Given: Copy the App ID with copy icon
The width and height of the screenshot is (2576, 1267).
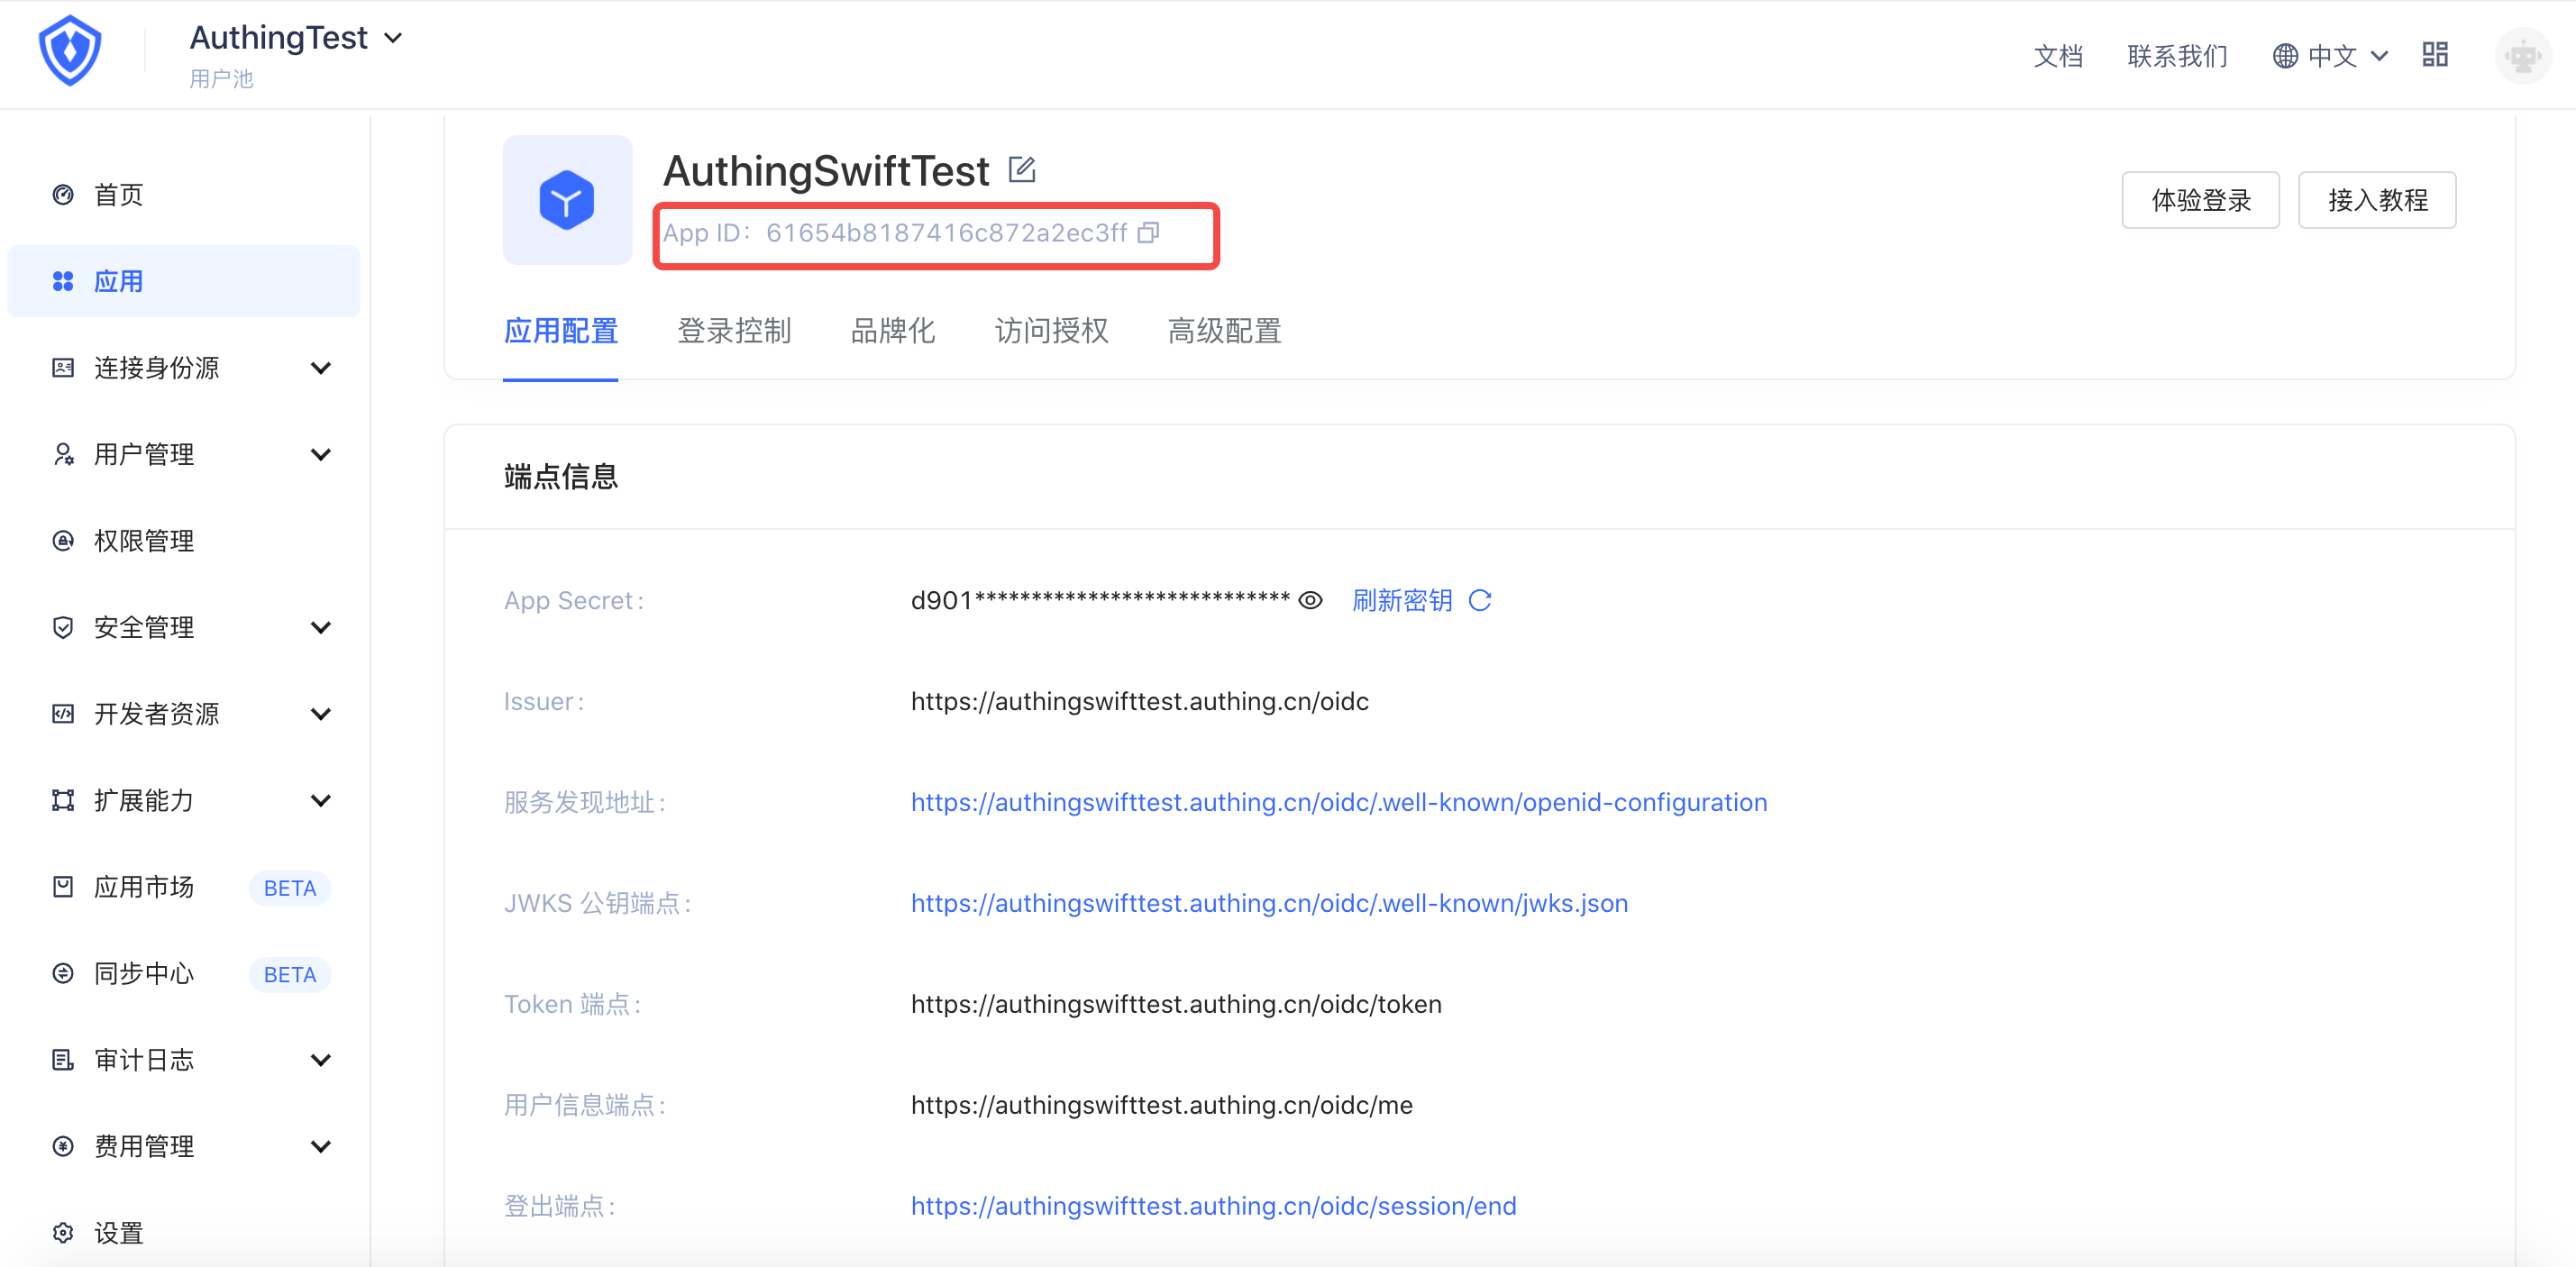Looking at the screenshot, I should tap(1149, 233).
